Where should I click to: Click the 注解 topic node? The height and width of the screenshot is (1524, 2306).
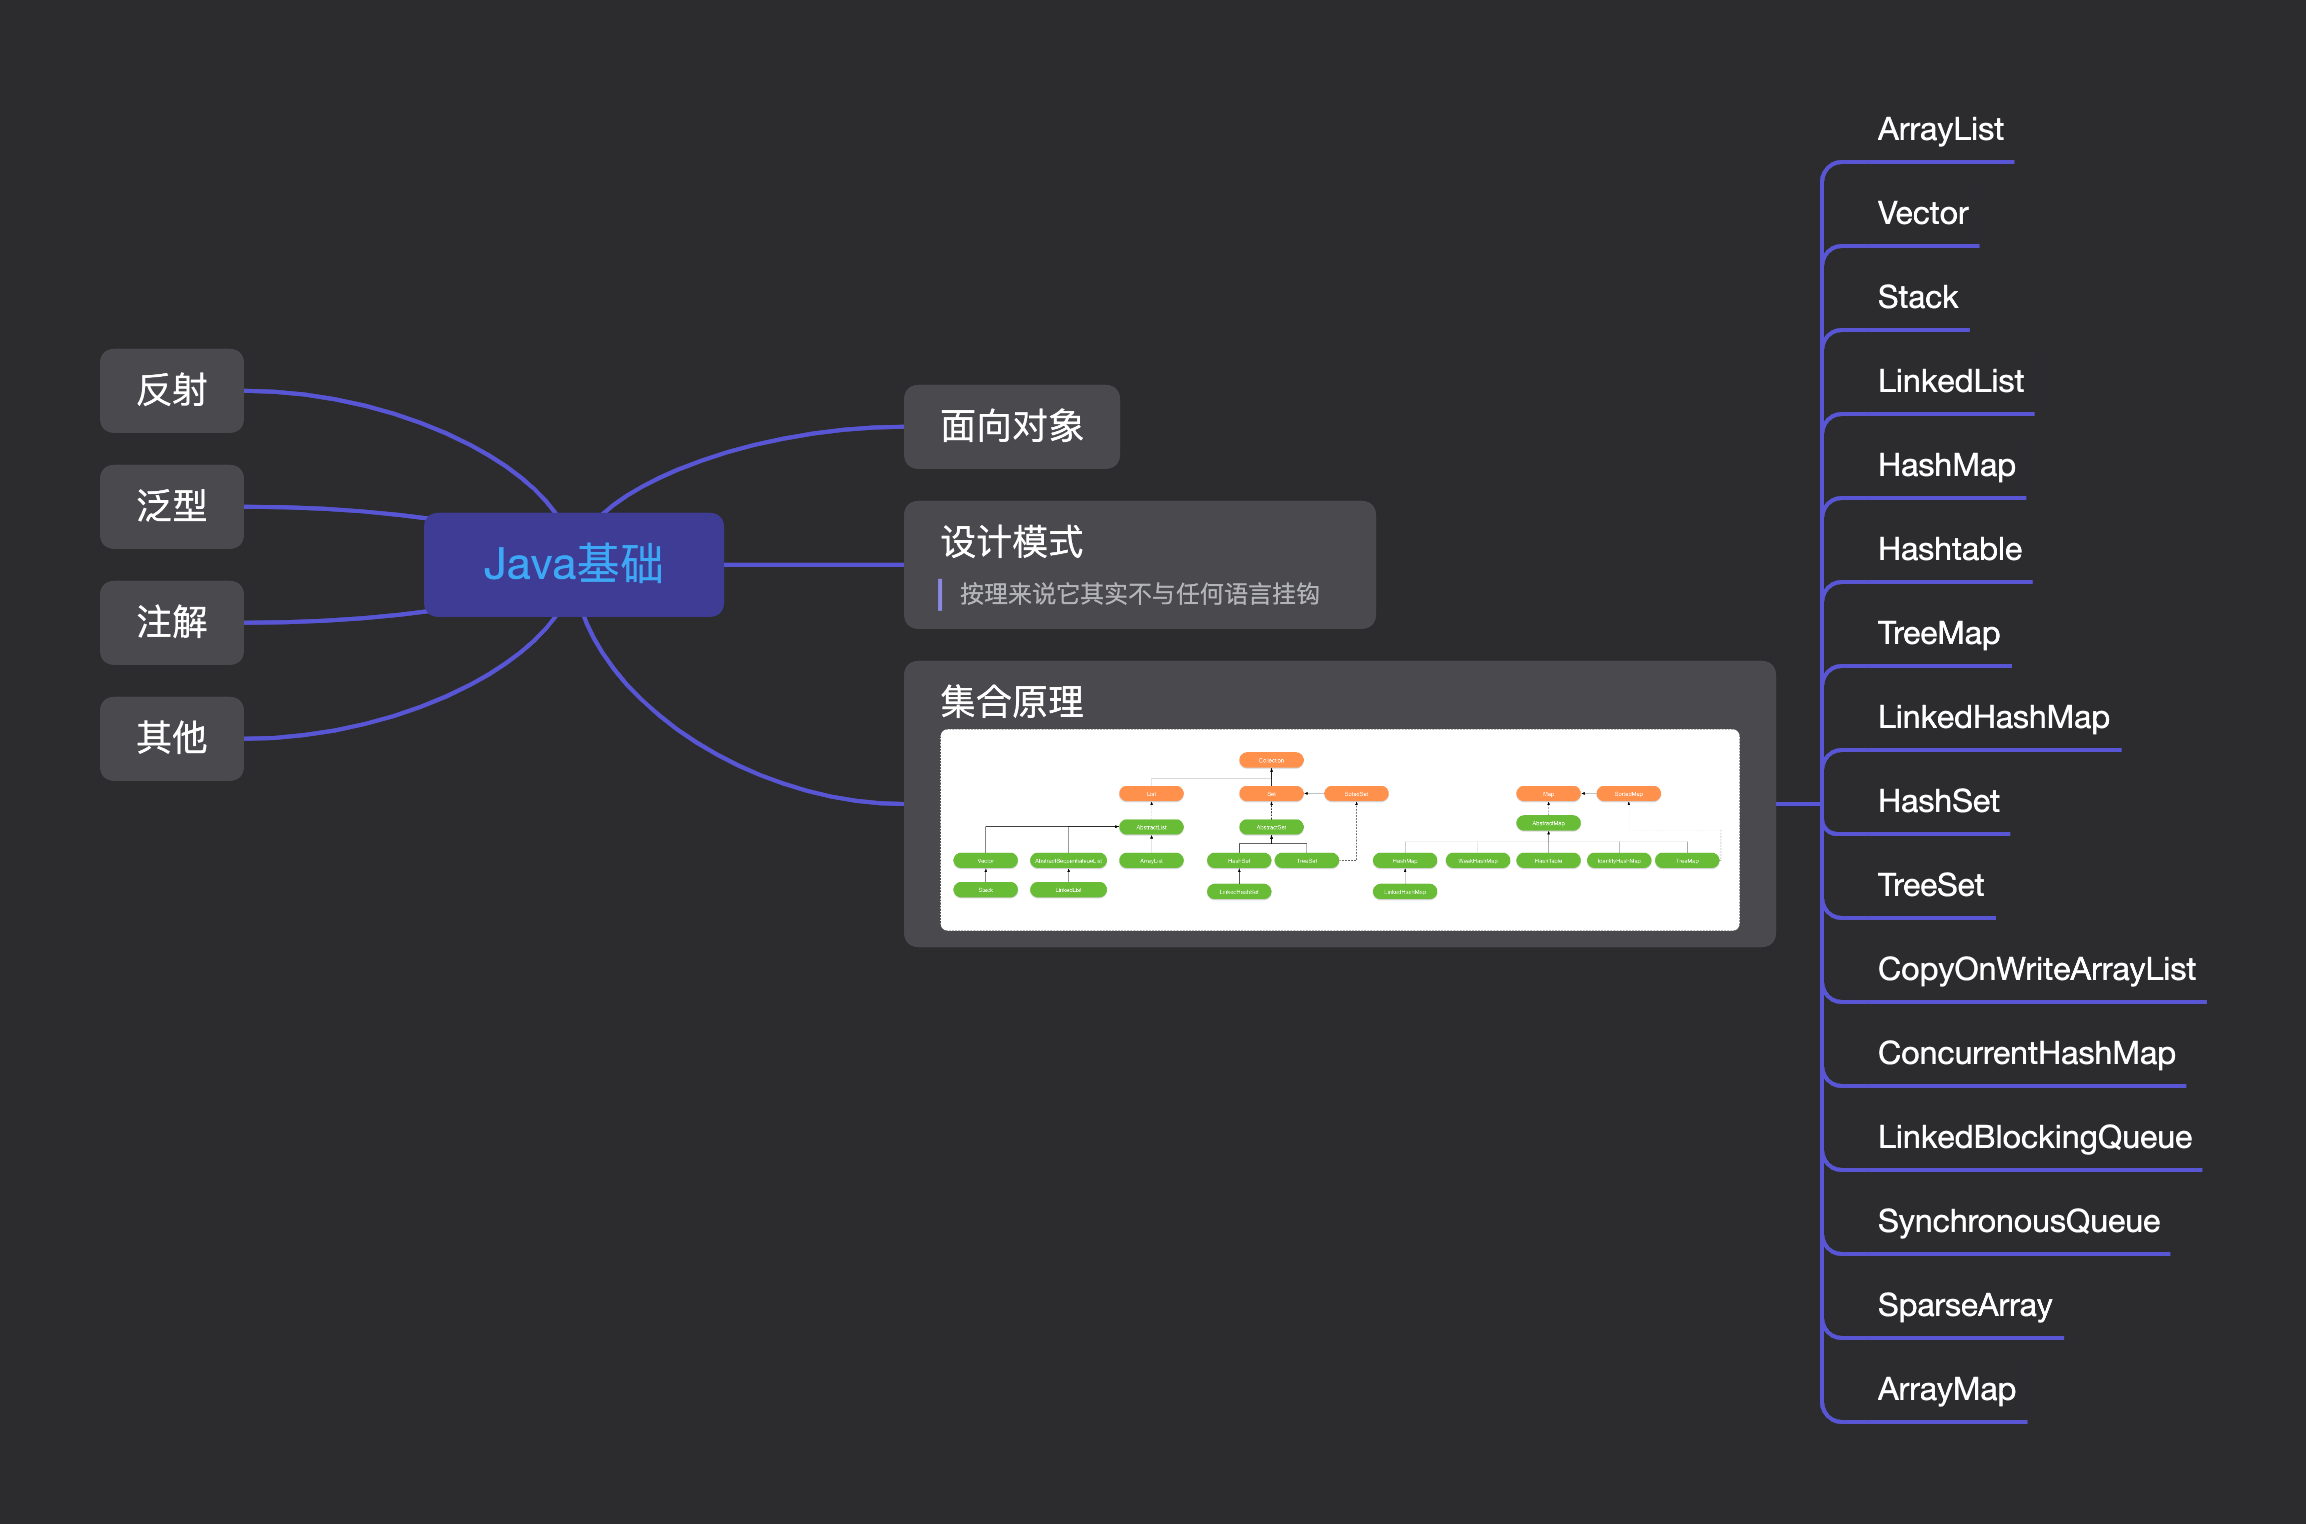[172, 622]
